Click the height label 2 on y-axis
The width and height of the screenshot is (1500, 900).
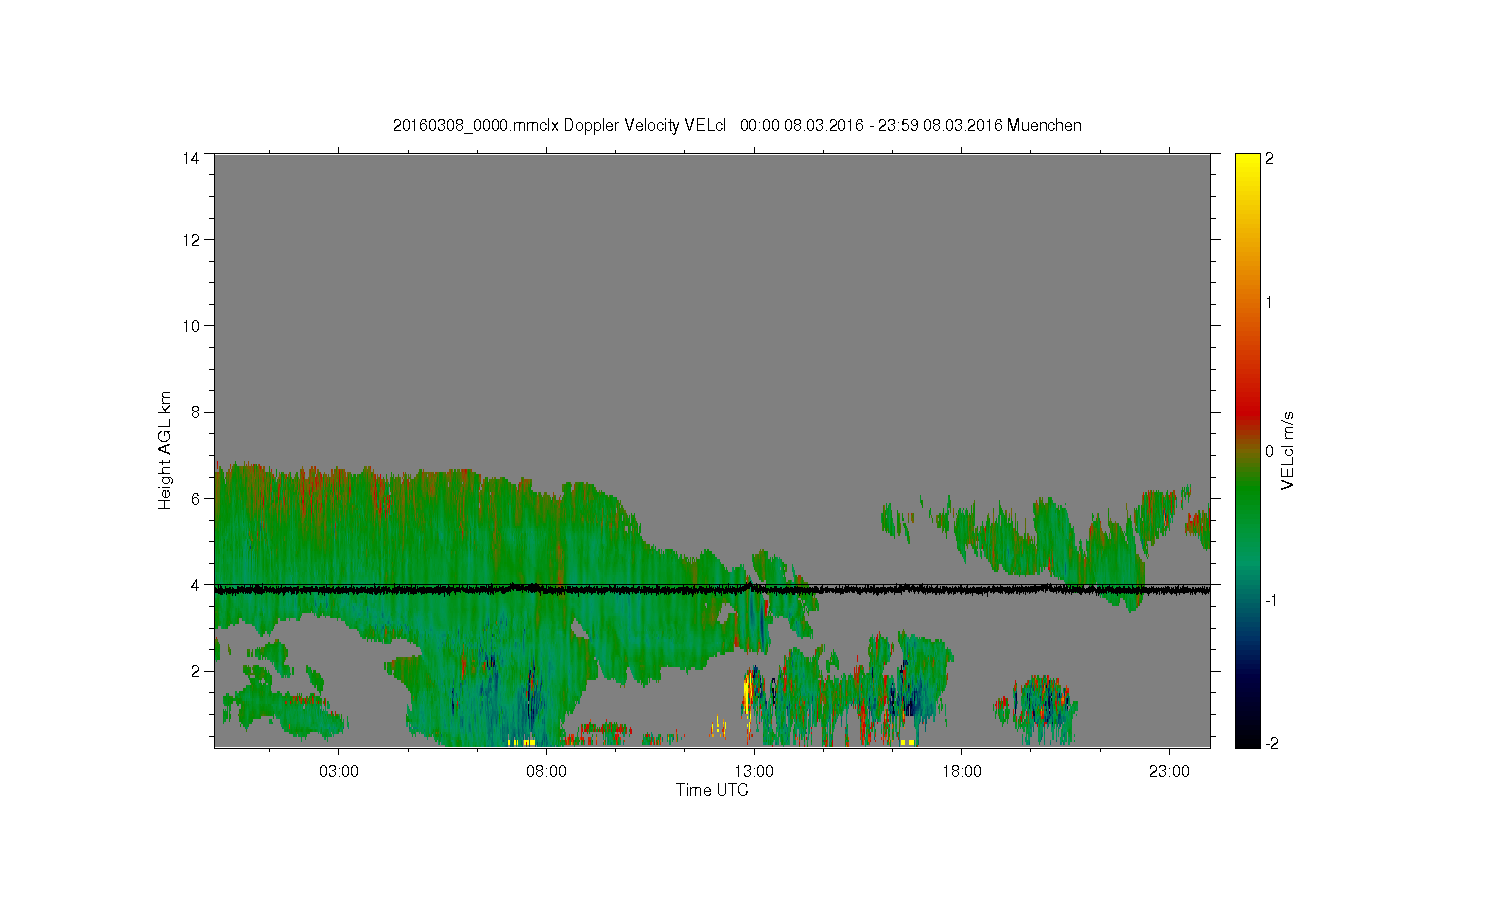tap(195, 671)
